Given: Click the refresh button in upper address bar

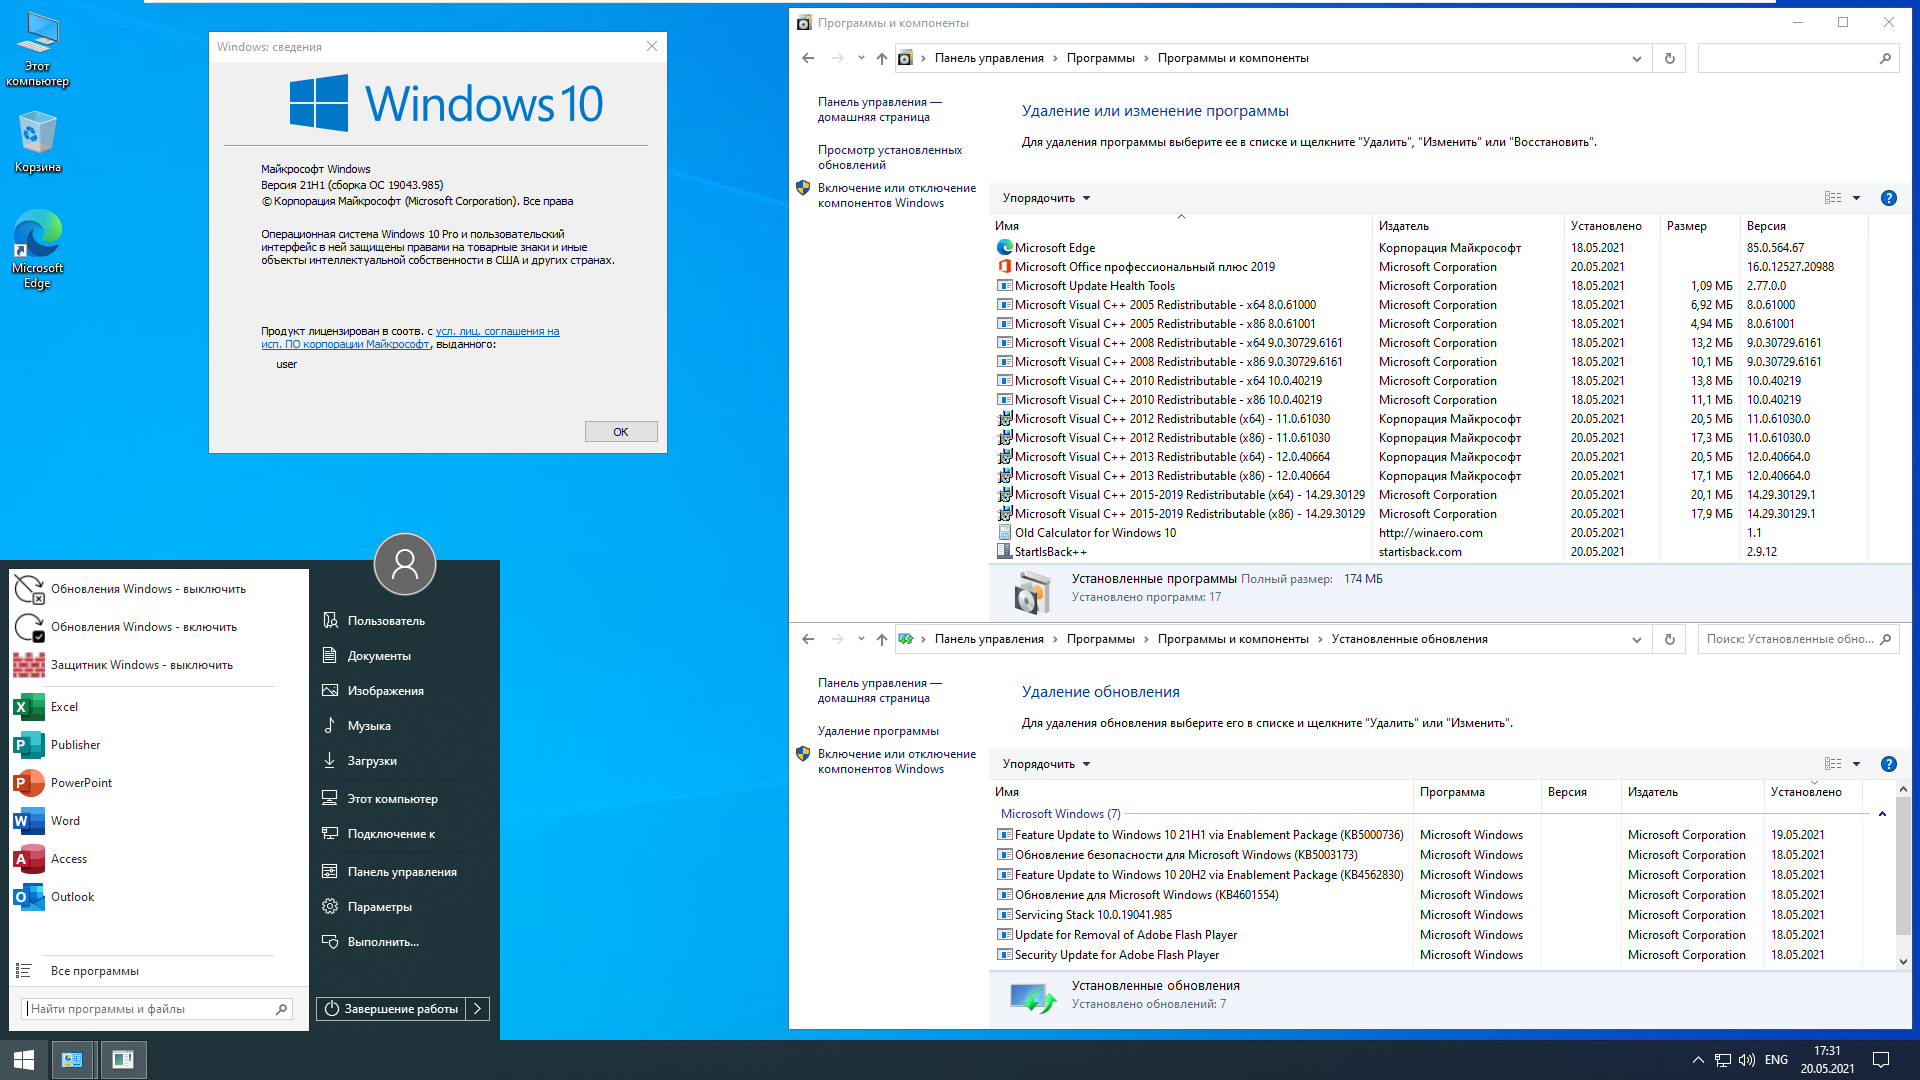Looking at the screenshot, I should coord(1669,58).
